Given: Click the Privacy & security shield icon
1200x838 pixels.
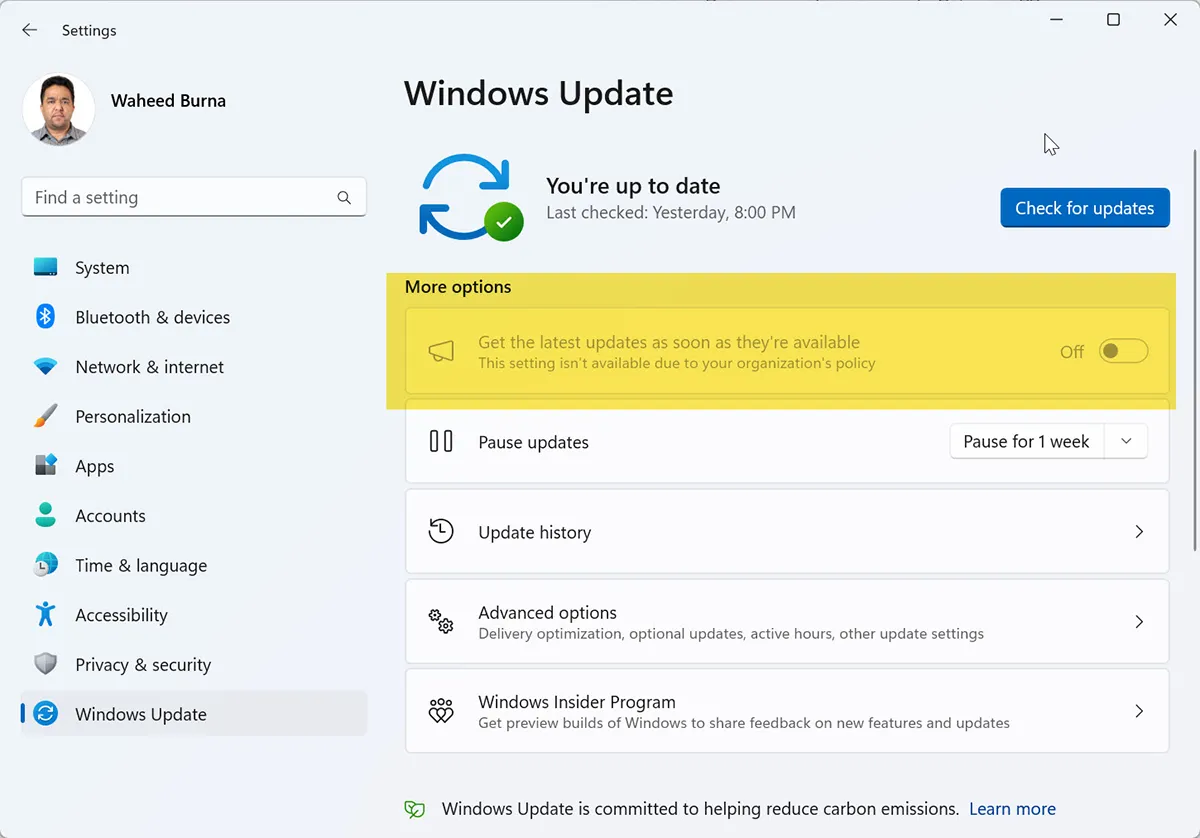Looking at the screenshot, I should [x=45, y=664].
